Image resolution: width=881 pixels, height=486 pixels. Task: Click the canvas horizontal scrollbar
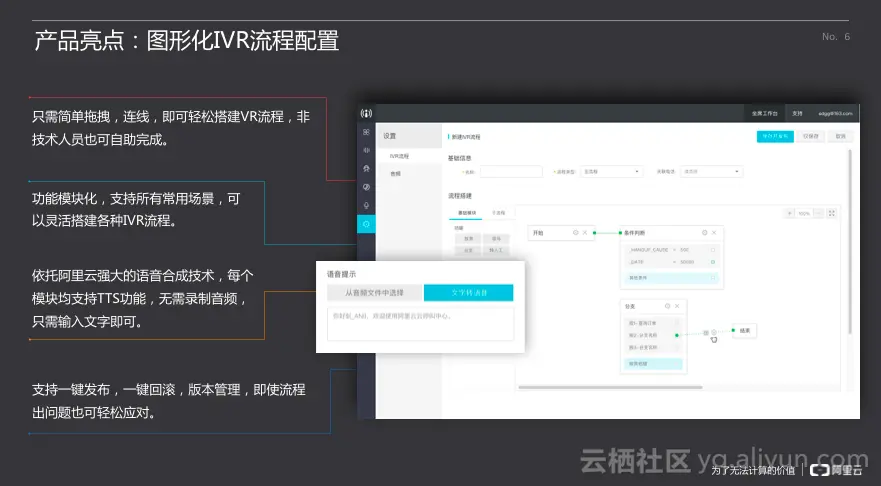(x=610, y=387)
